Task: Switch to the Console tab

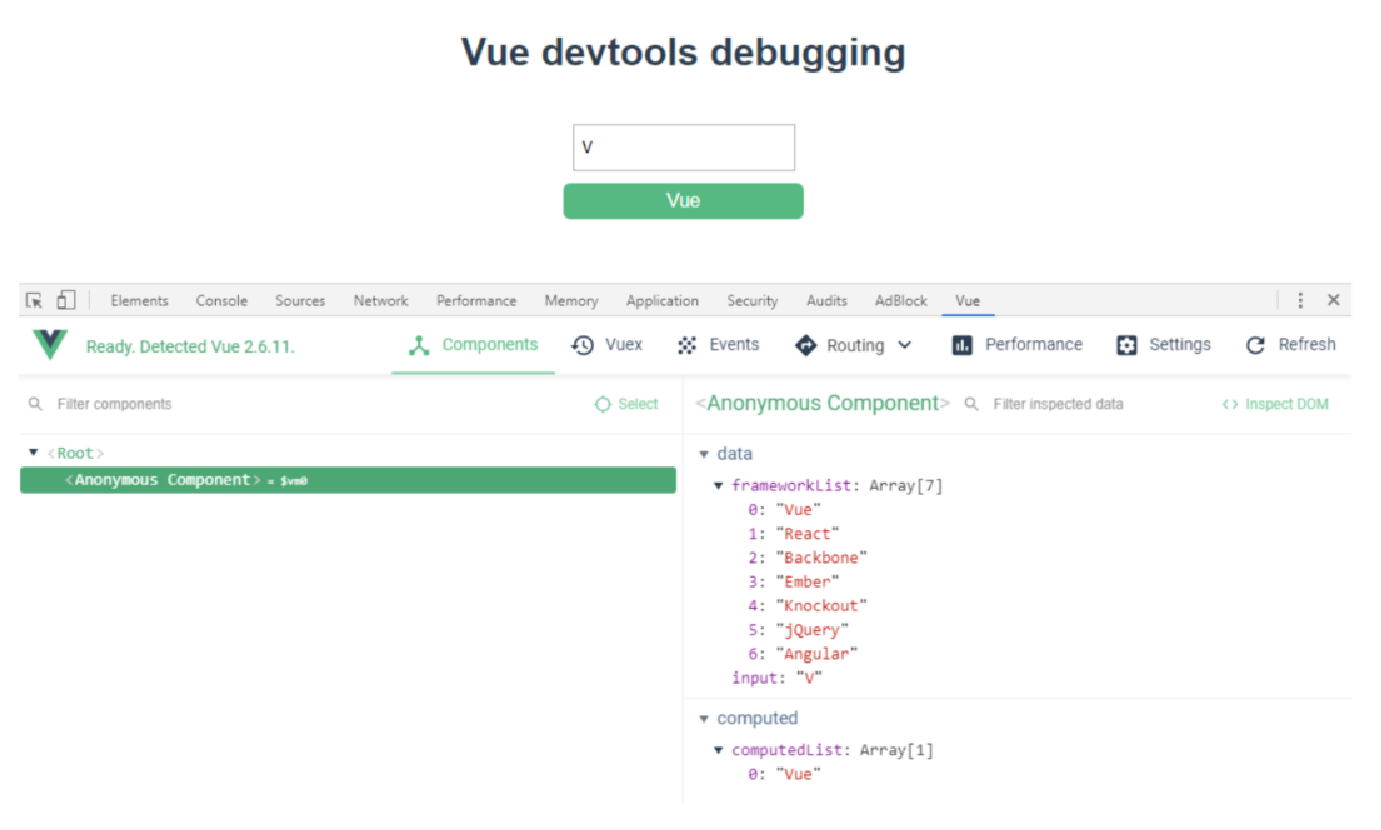Action: 221,300
